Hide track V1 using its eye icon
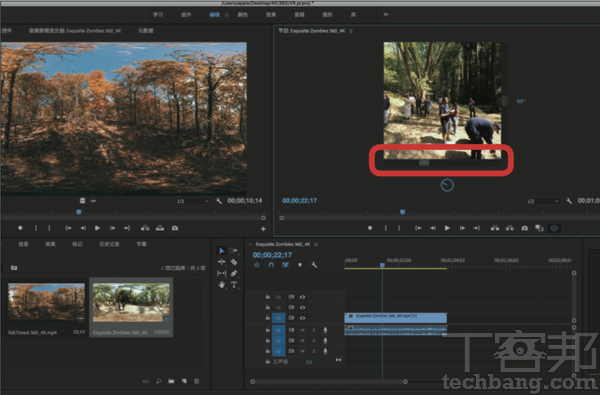 302,318
